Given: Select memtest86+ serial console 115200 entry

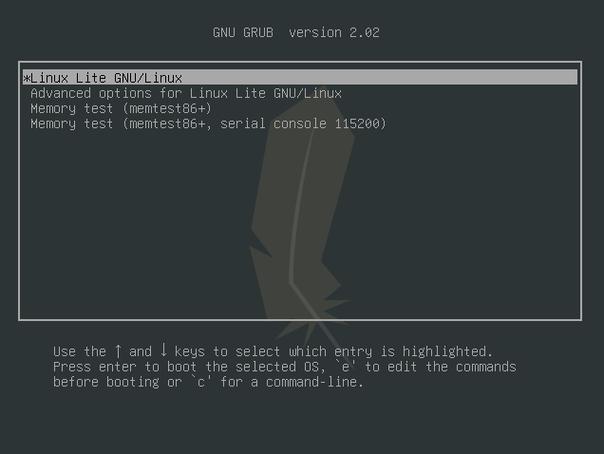Looking at the screenshot, I should click(x=208, y=124).
